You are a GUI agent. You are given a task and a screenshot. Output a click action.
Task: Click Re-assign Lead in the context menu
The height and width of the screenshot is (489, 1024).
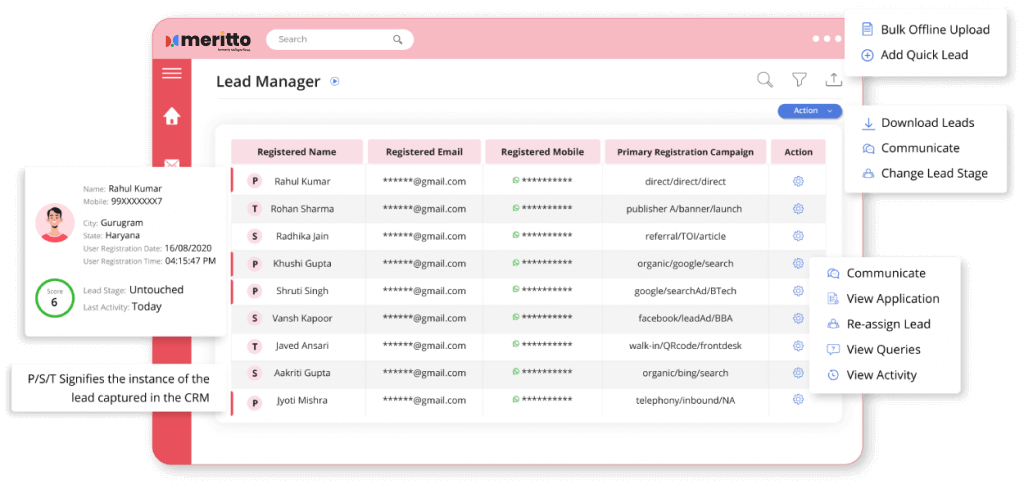tap(887, 324)
